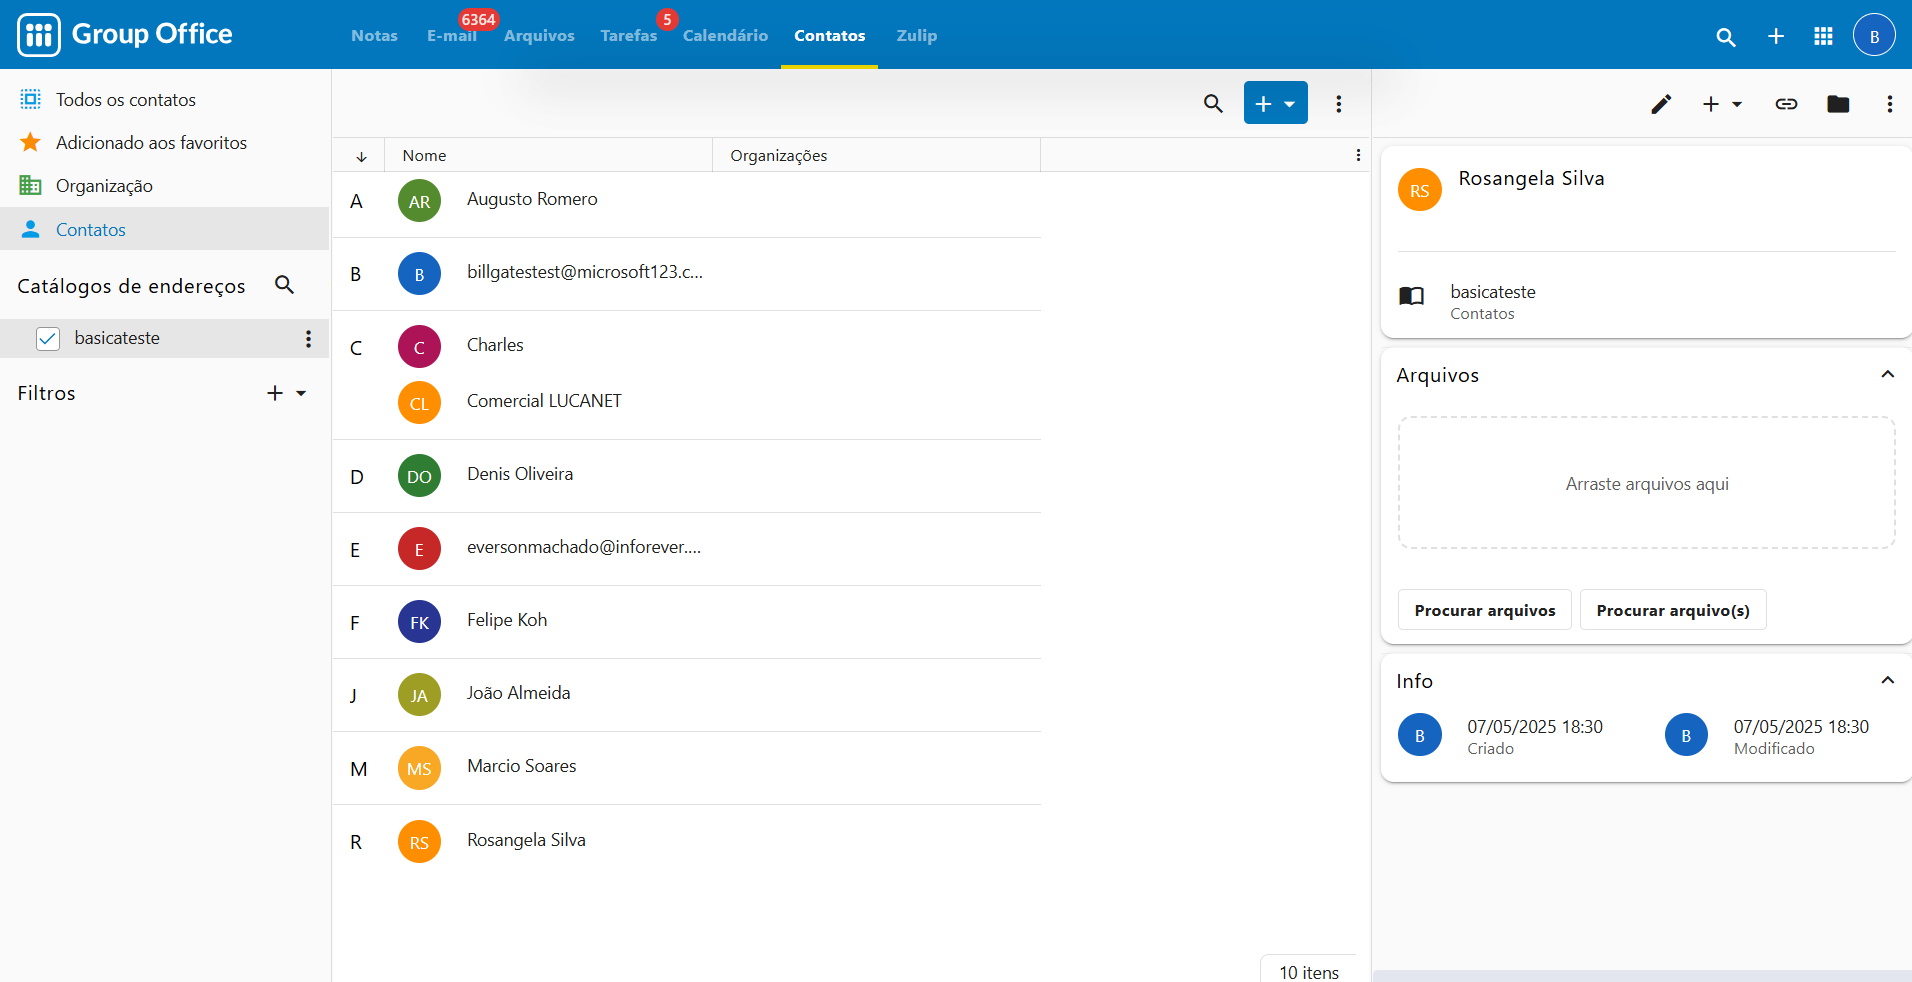Switch to the Calendário tab
Screen dimensions: 1912x982
point(725,36)
